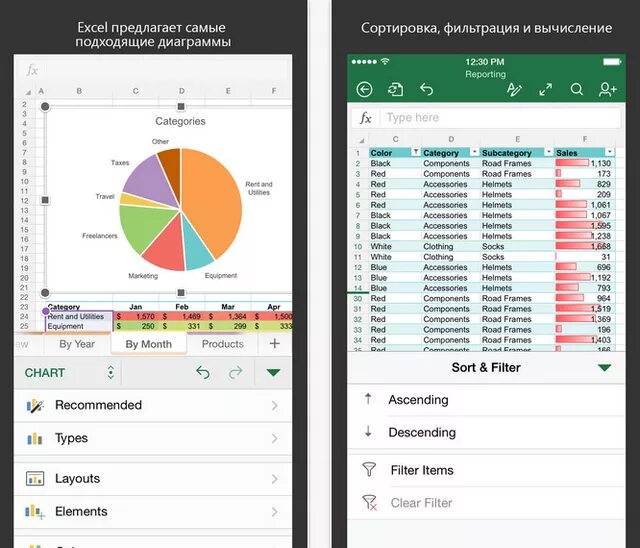
Task: Click the Jan column header cell
Action: (x=136, y=306)
